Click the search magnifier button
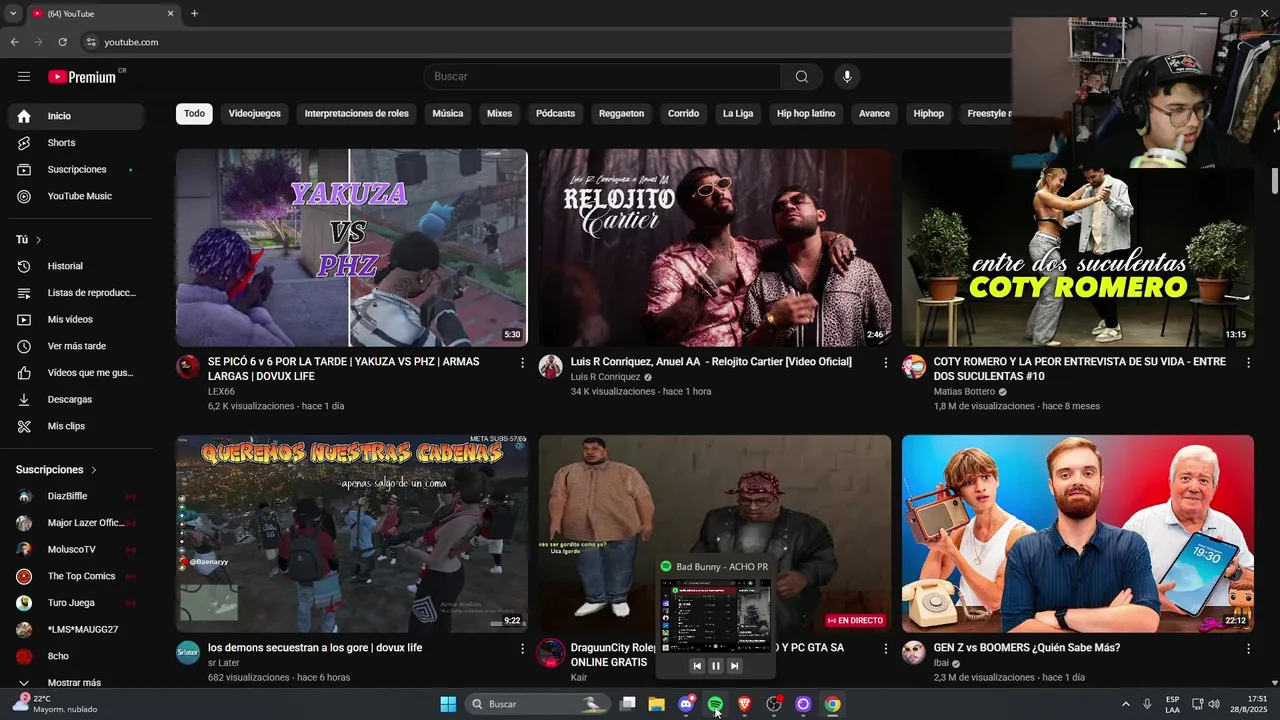 tap(802, 77)
